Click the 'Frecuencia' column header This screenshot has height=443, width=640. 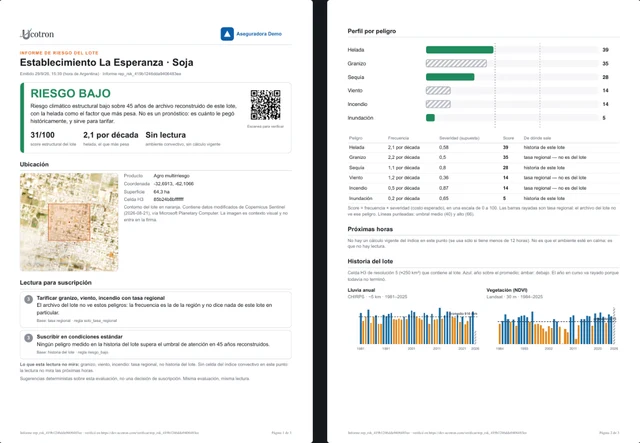398,138
